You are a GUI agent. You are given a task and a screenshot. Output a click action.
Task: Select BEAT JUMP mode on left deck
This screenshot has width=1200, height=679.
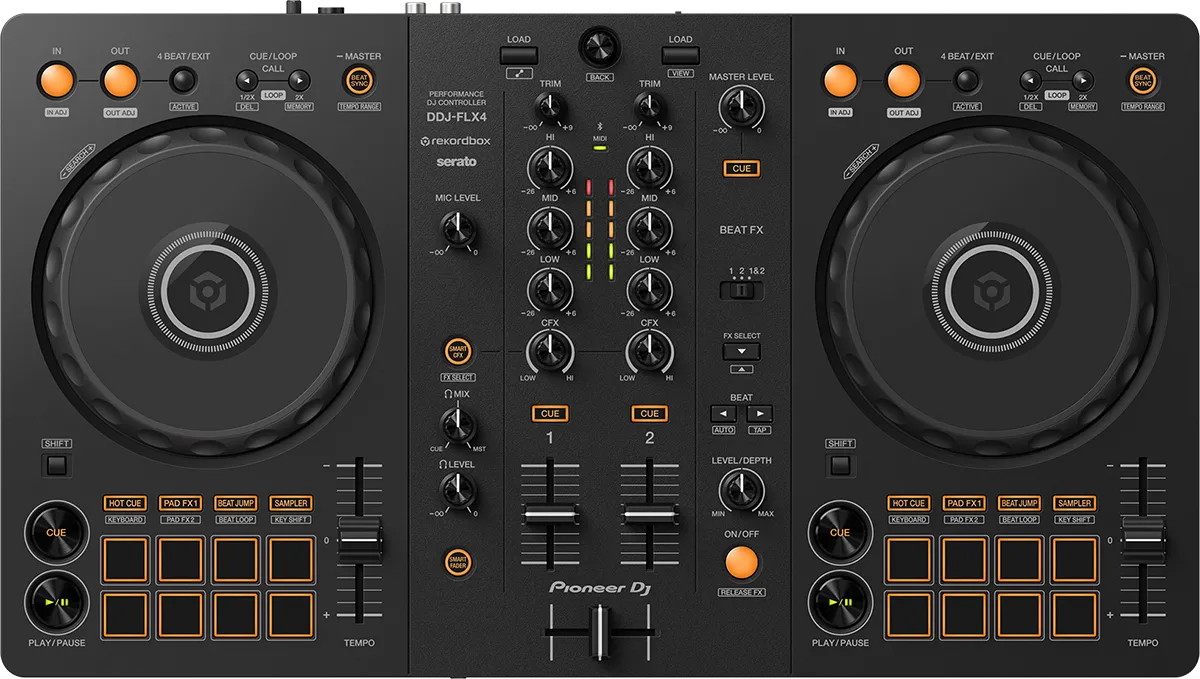(x=236, y=503)
